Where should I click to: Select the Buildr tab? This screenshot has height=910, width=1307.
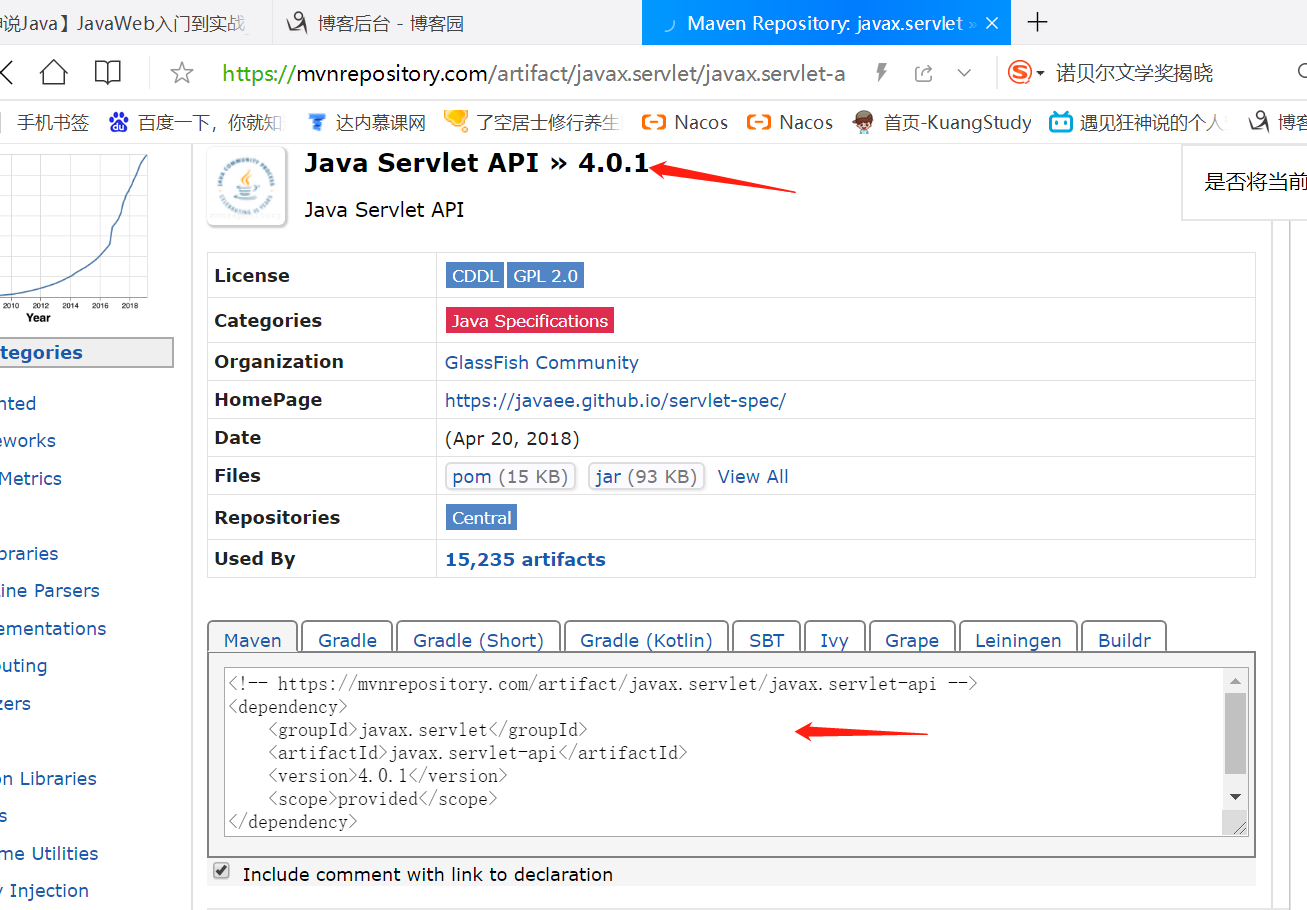(1124, 640)
